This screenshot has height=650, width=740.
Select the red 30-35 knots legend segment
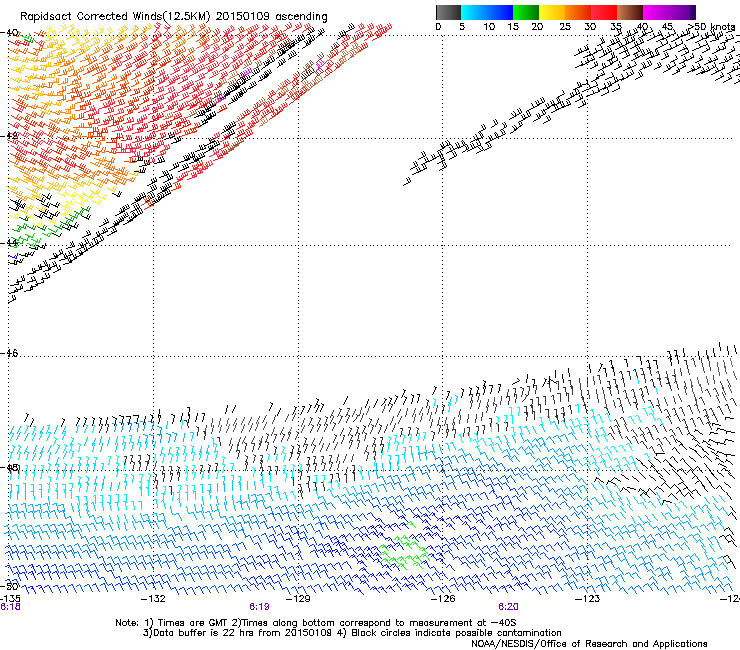pos(604,12)
